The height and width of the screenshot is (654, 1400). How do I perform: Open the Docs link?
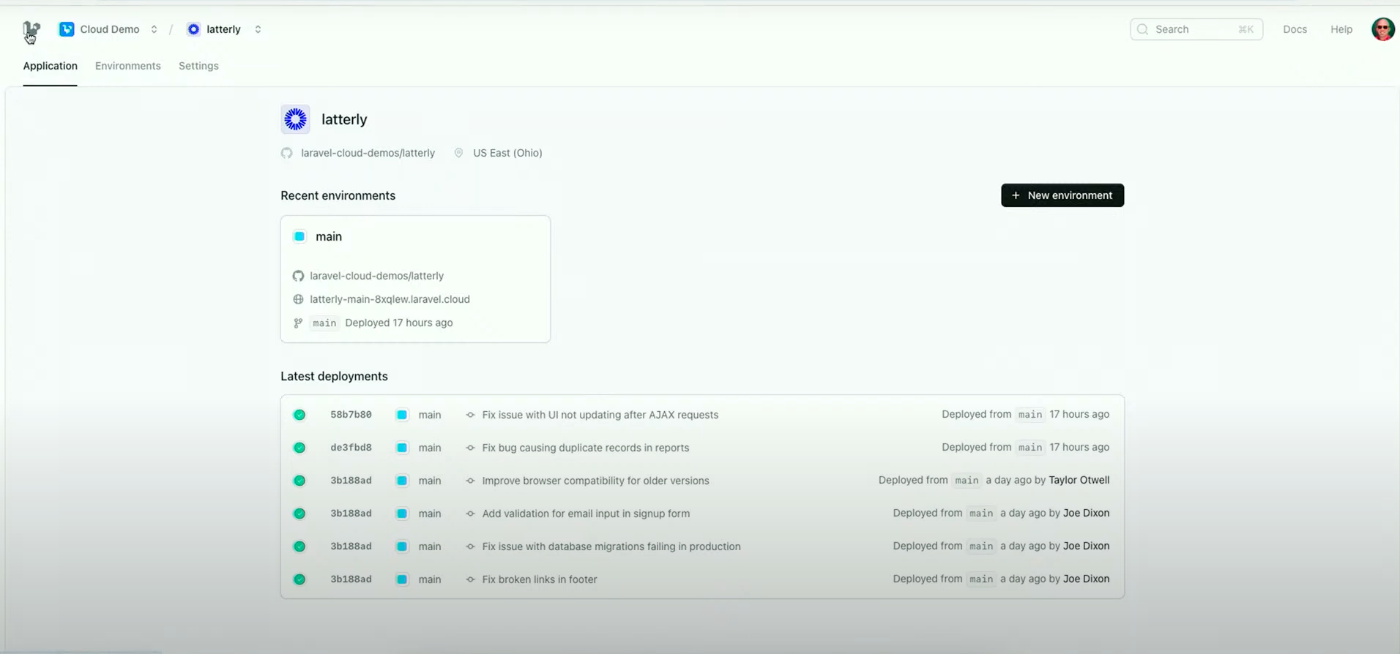1295,29
